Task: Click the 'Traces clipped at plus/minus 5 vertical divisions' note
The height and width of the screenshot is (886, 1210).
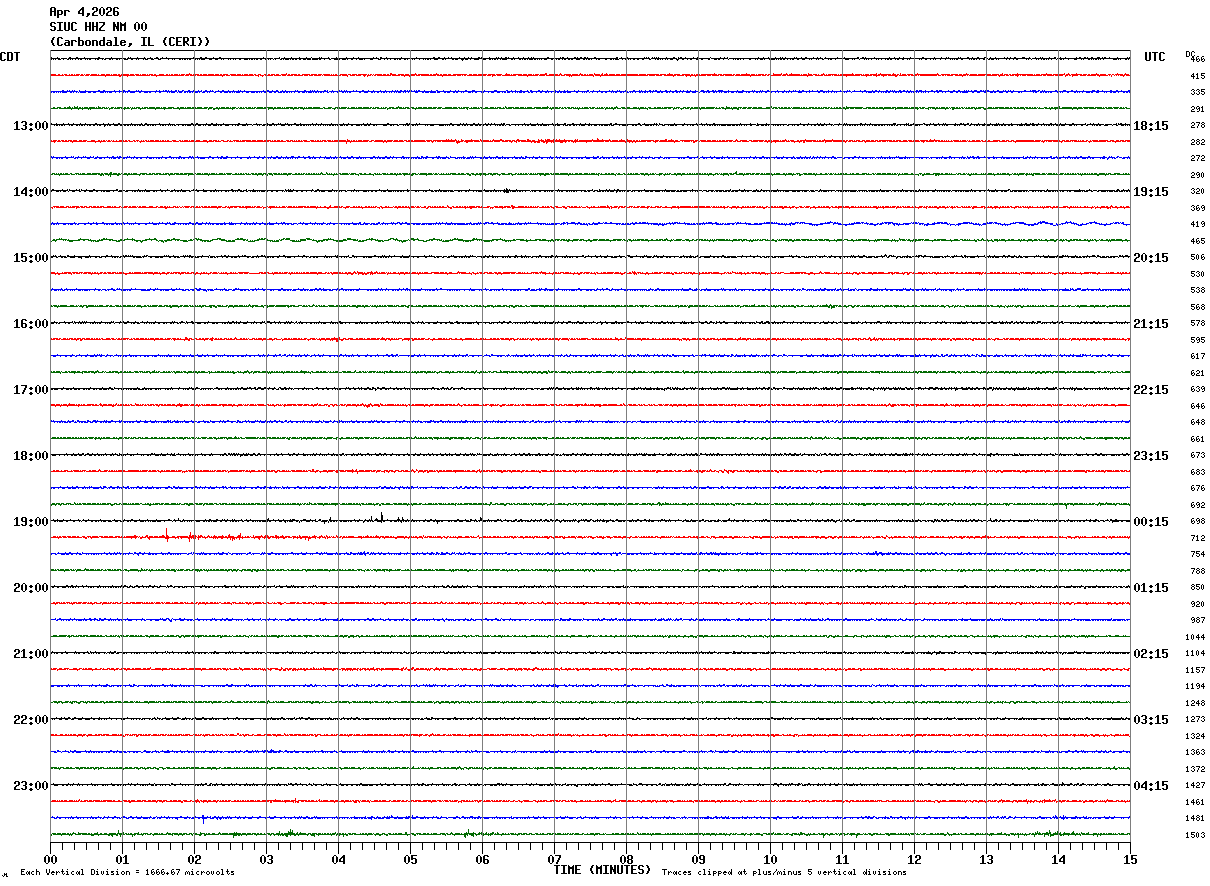Action: tap(784, 872)
